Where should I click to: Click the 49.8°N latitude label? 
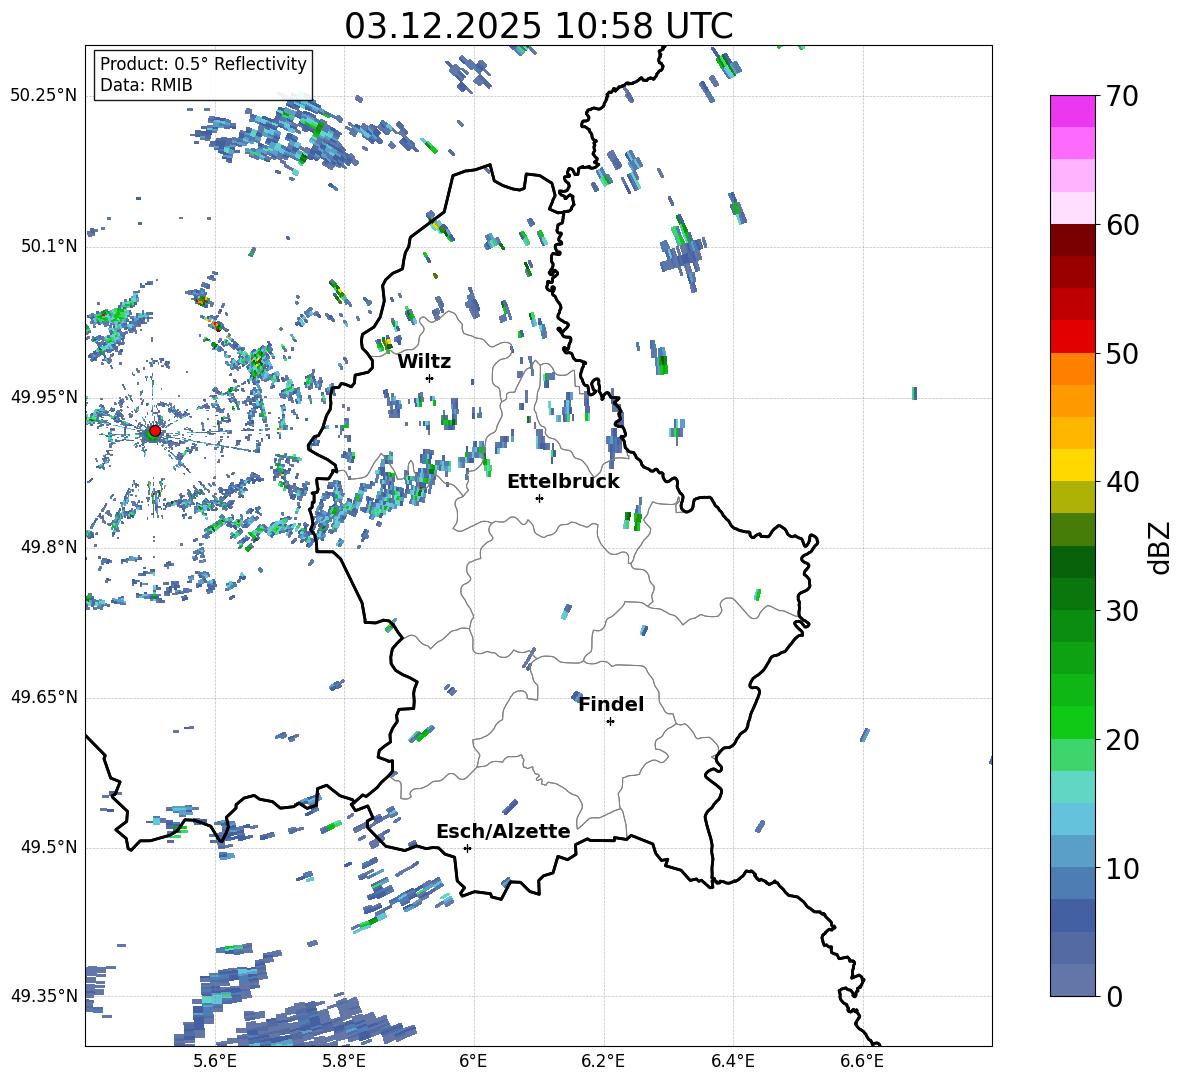49,547
